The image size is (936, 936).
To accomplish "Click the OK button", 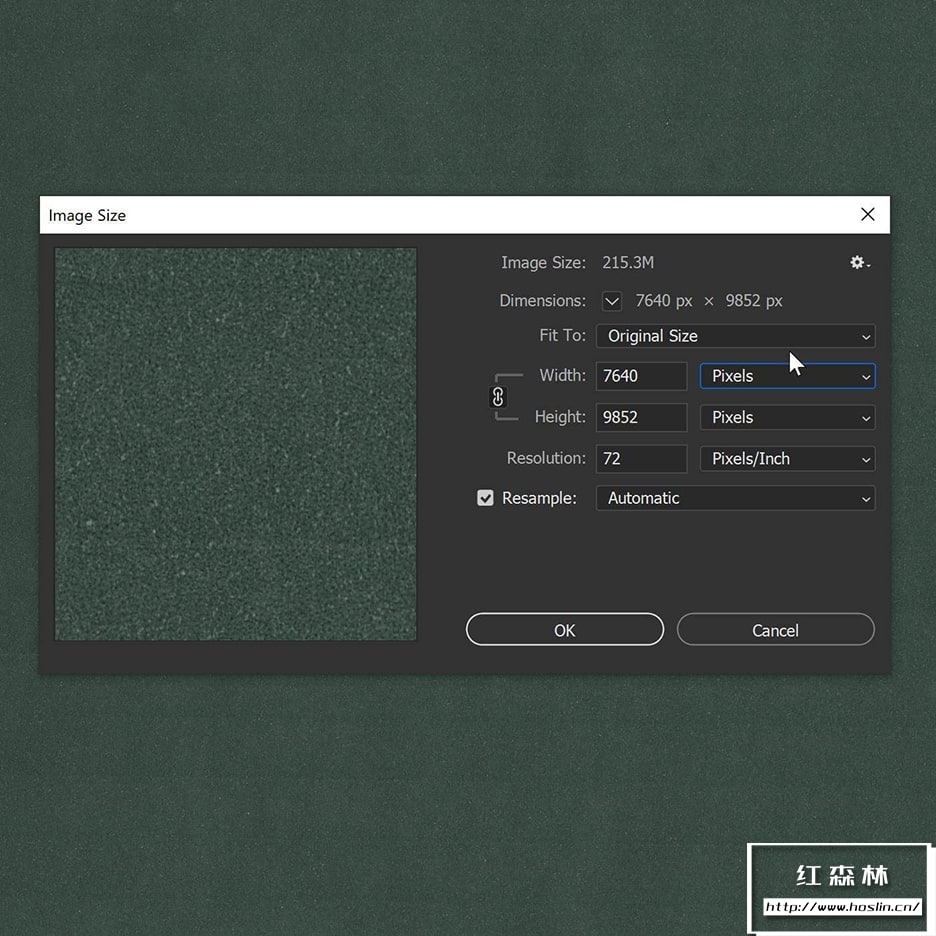I will pyautogui.click(x=565, y=630).
